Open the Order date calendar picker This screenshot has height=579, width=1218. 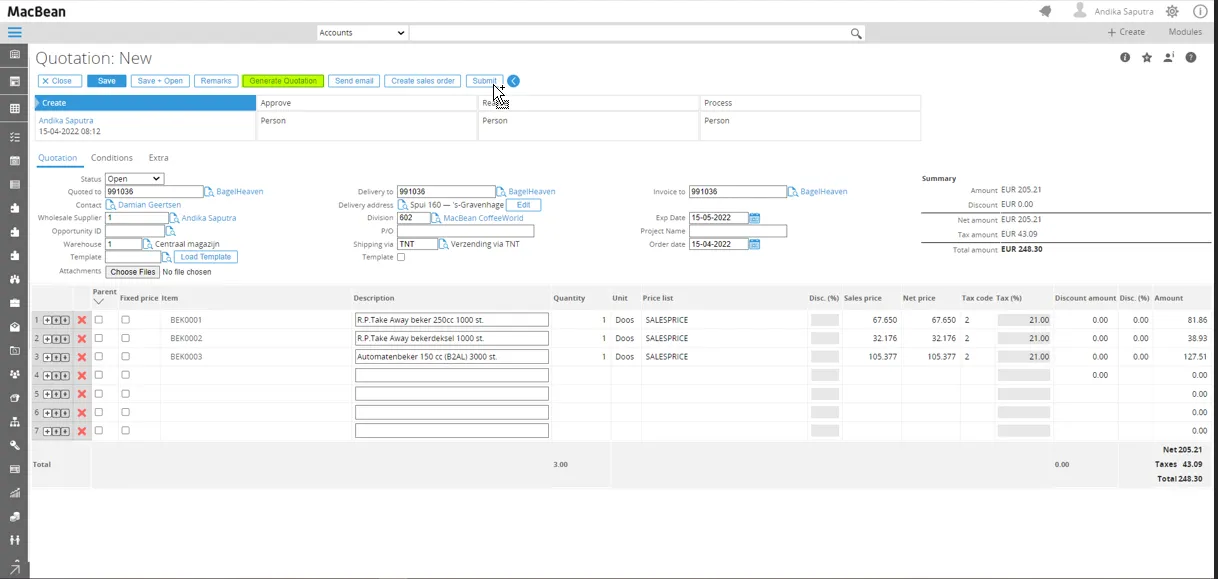click(755, 244)
